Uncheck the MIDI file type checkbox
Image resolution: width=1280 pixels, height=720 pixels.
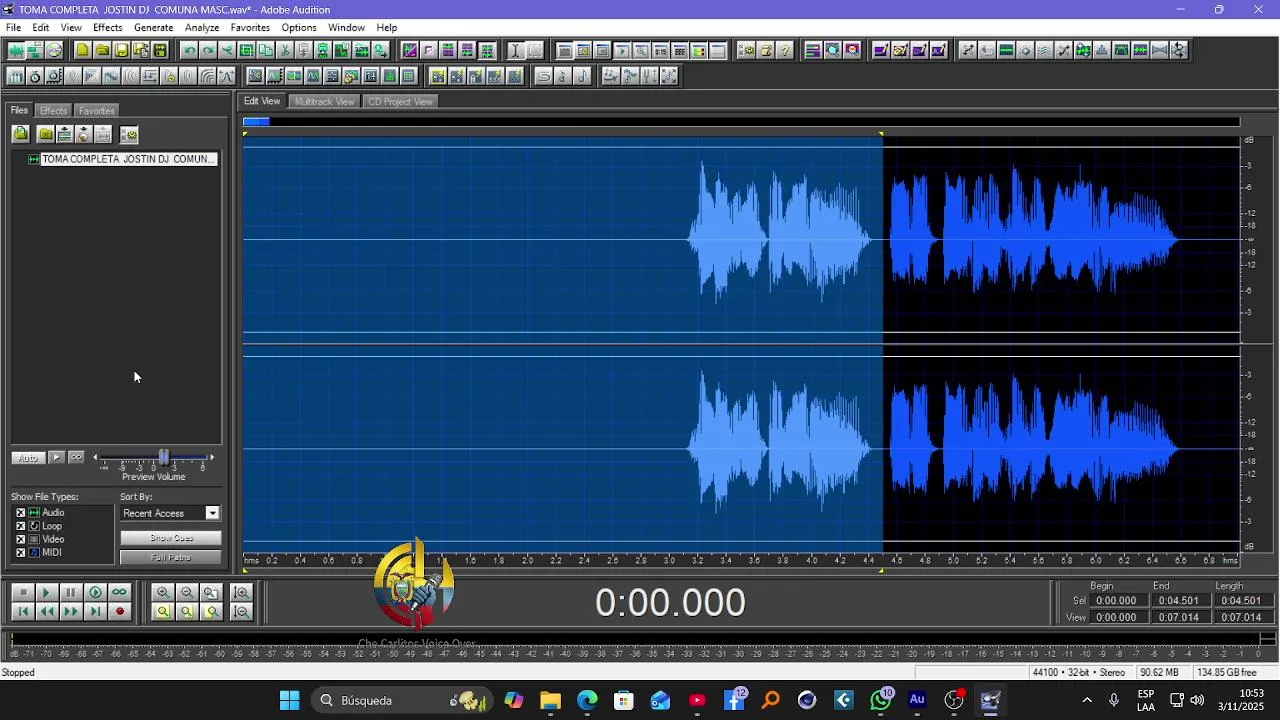coord(20,552)
